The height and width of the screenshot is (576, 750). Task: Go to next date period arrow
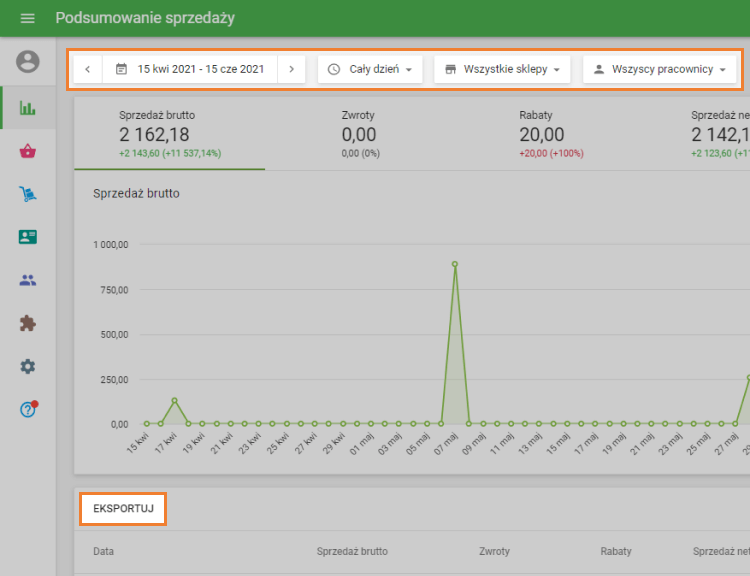point(291,69)
